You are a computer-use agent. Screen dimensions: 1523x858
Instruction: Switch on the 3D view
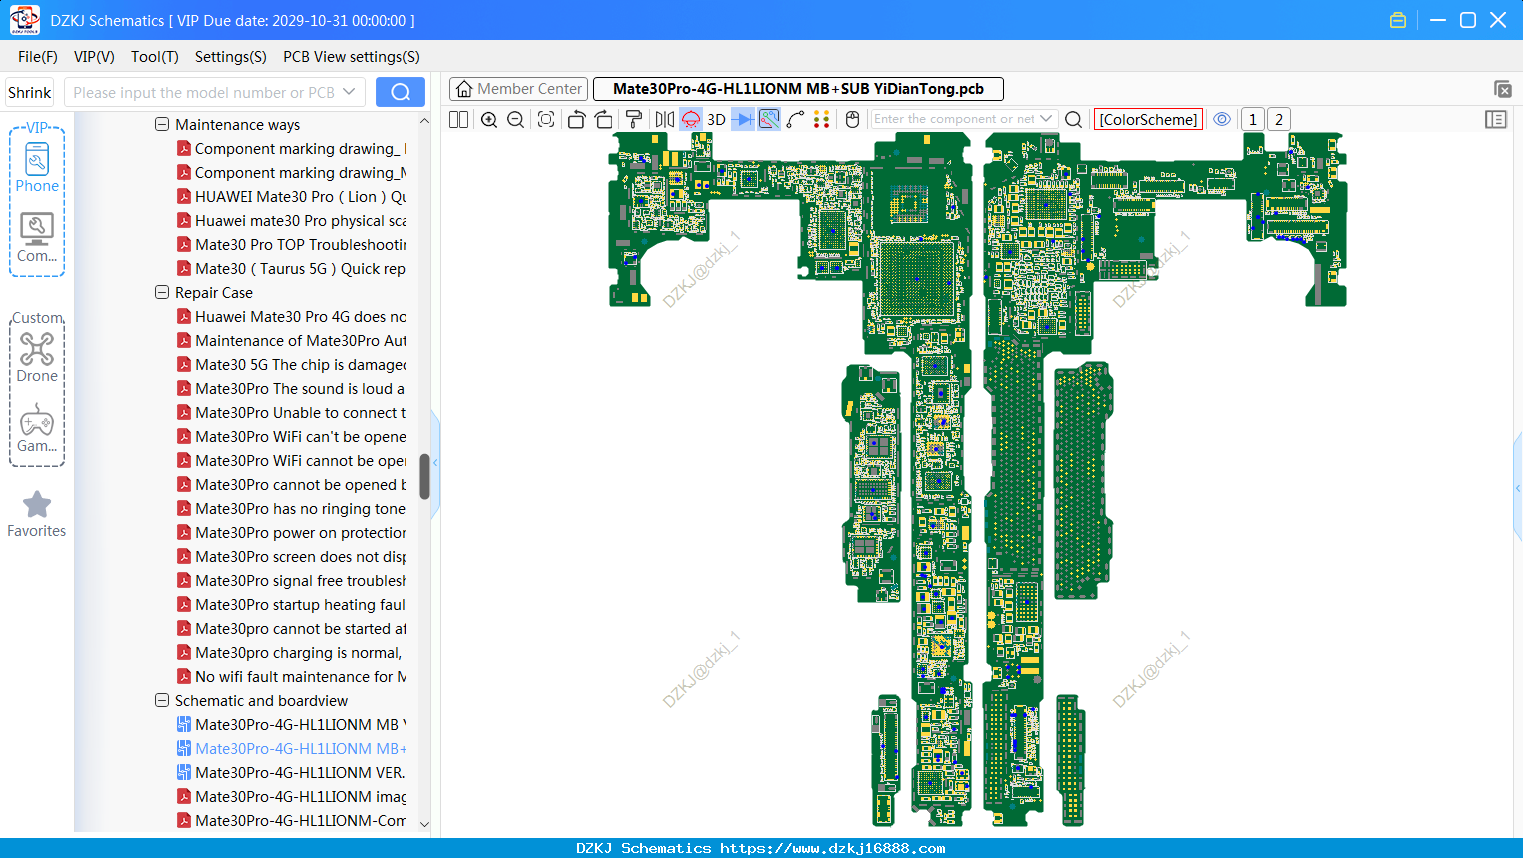tap(716, 119)
